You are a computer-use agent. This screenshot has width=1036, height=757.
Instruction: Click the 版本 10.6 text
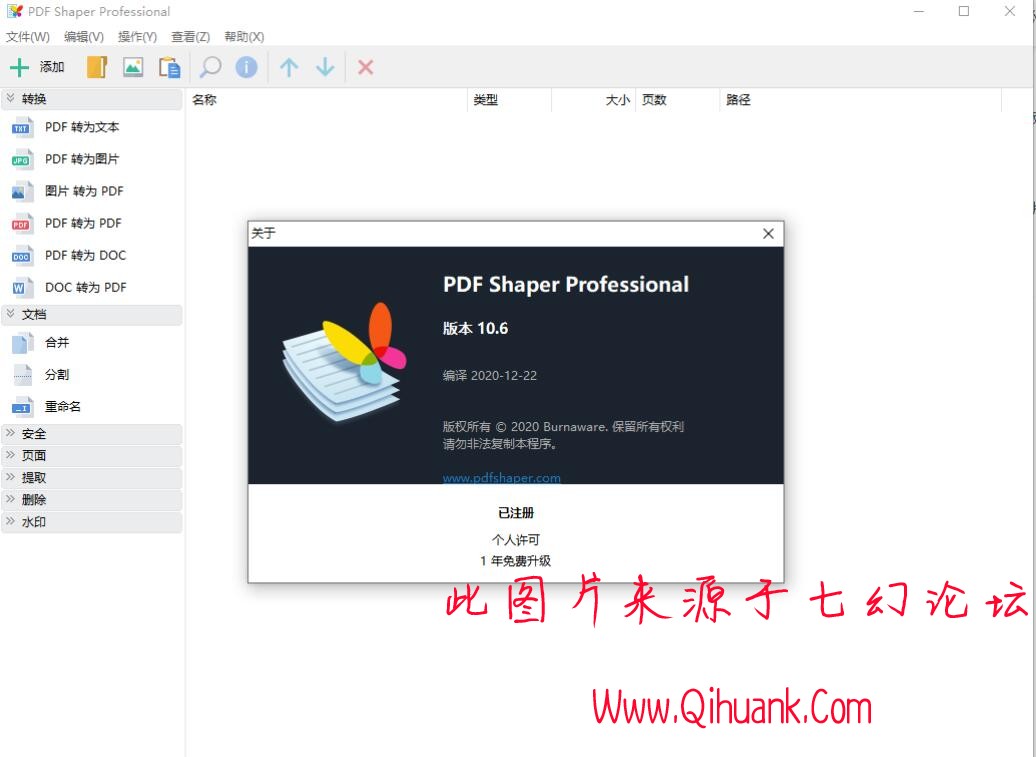(475, 328)
